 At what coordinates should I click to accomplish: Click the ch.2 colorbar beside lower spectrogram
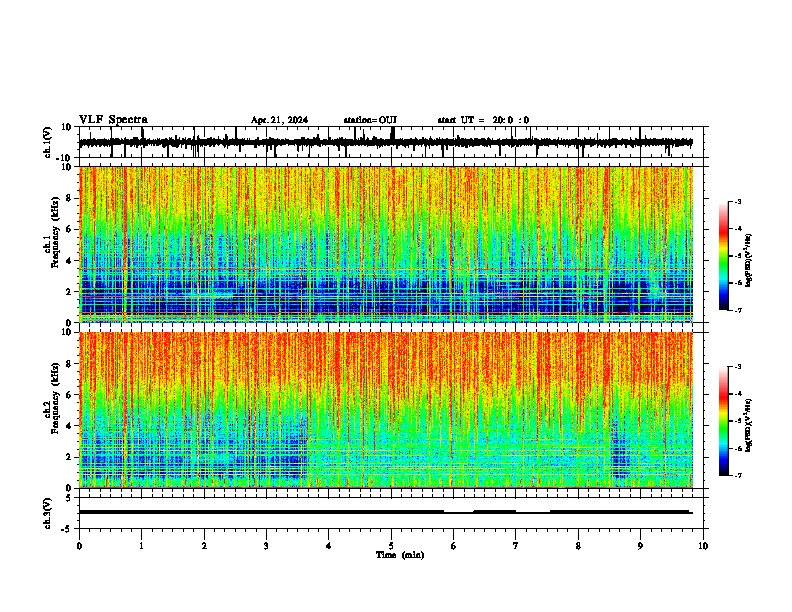pyautogui.click(x=723, y=421)
